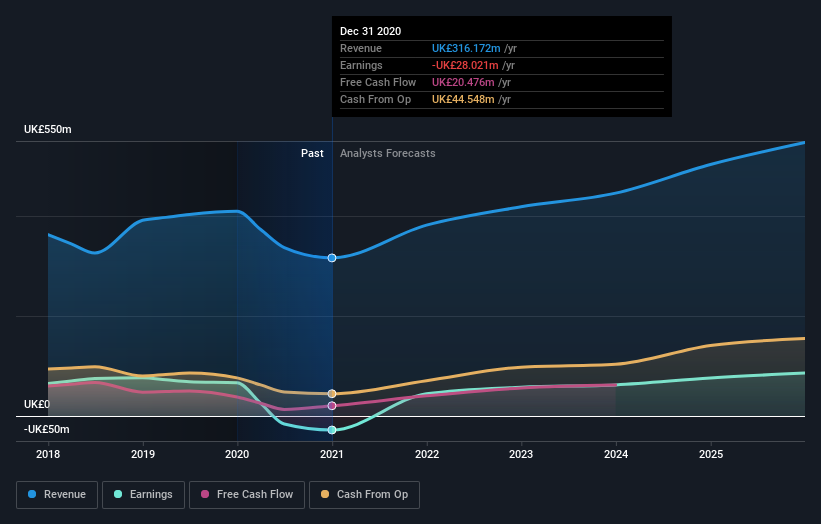
Task: Click the 2020 x-axis label
Action: [237, 454]
